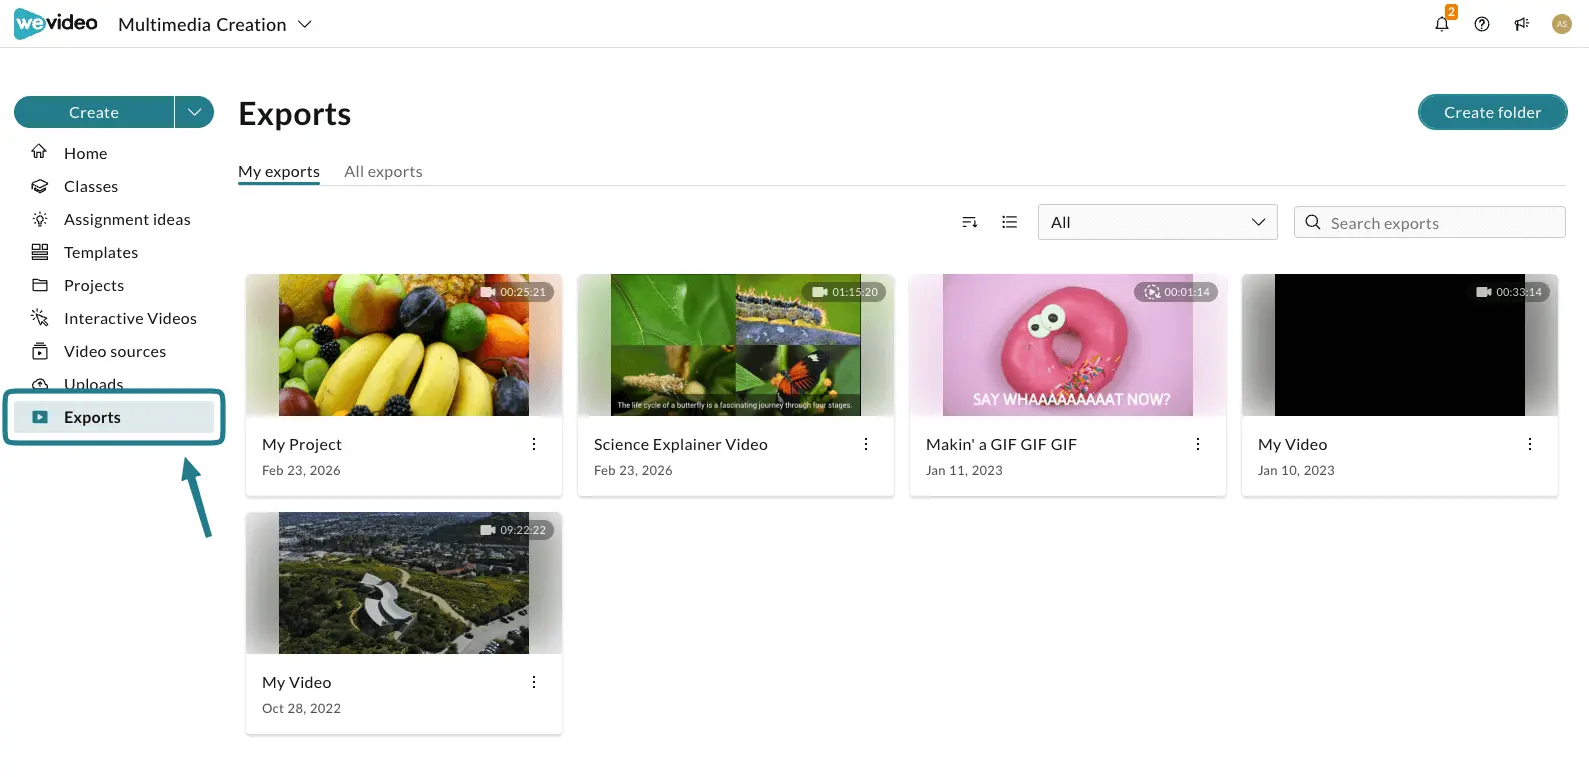Screen dimensions: 1589x777
Task: Select the My exports tab
Action: point(279,172)
